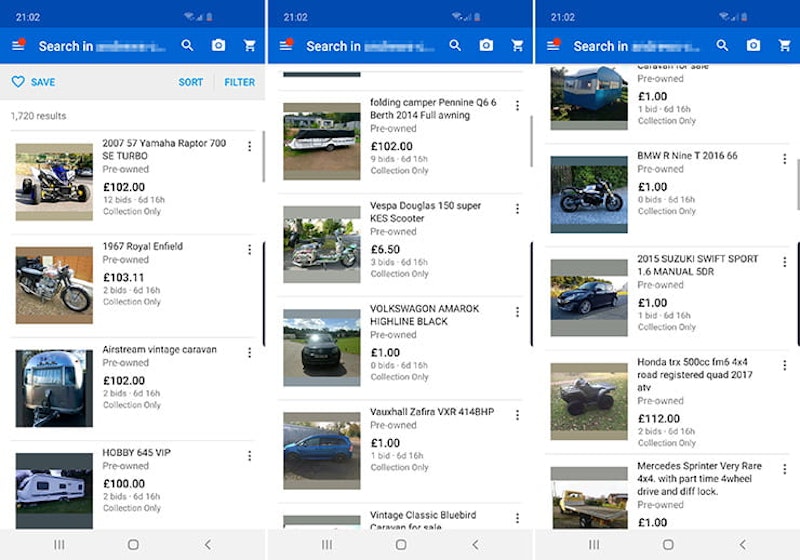Screen dimensions: 800x560
Task: Open camera image search in middle screen
Action: [x=486, y=45]
